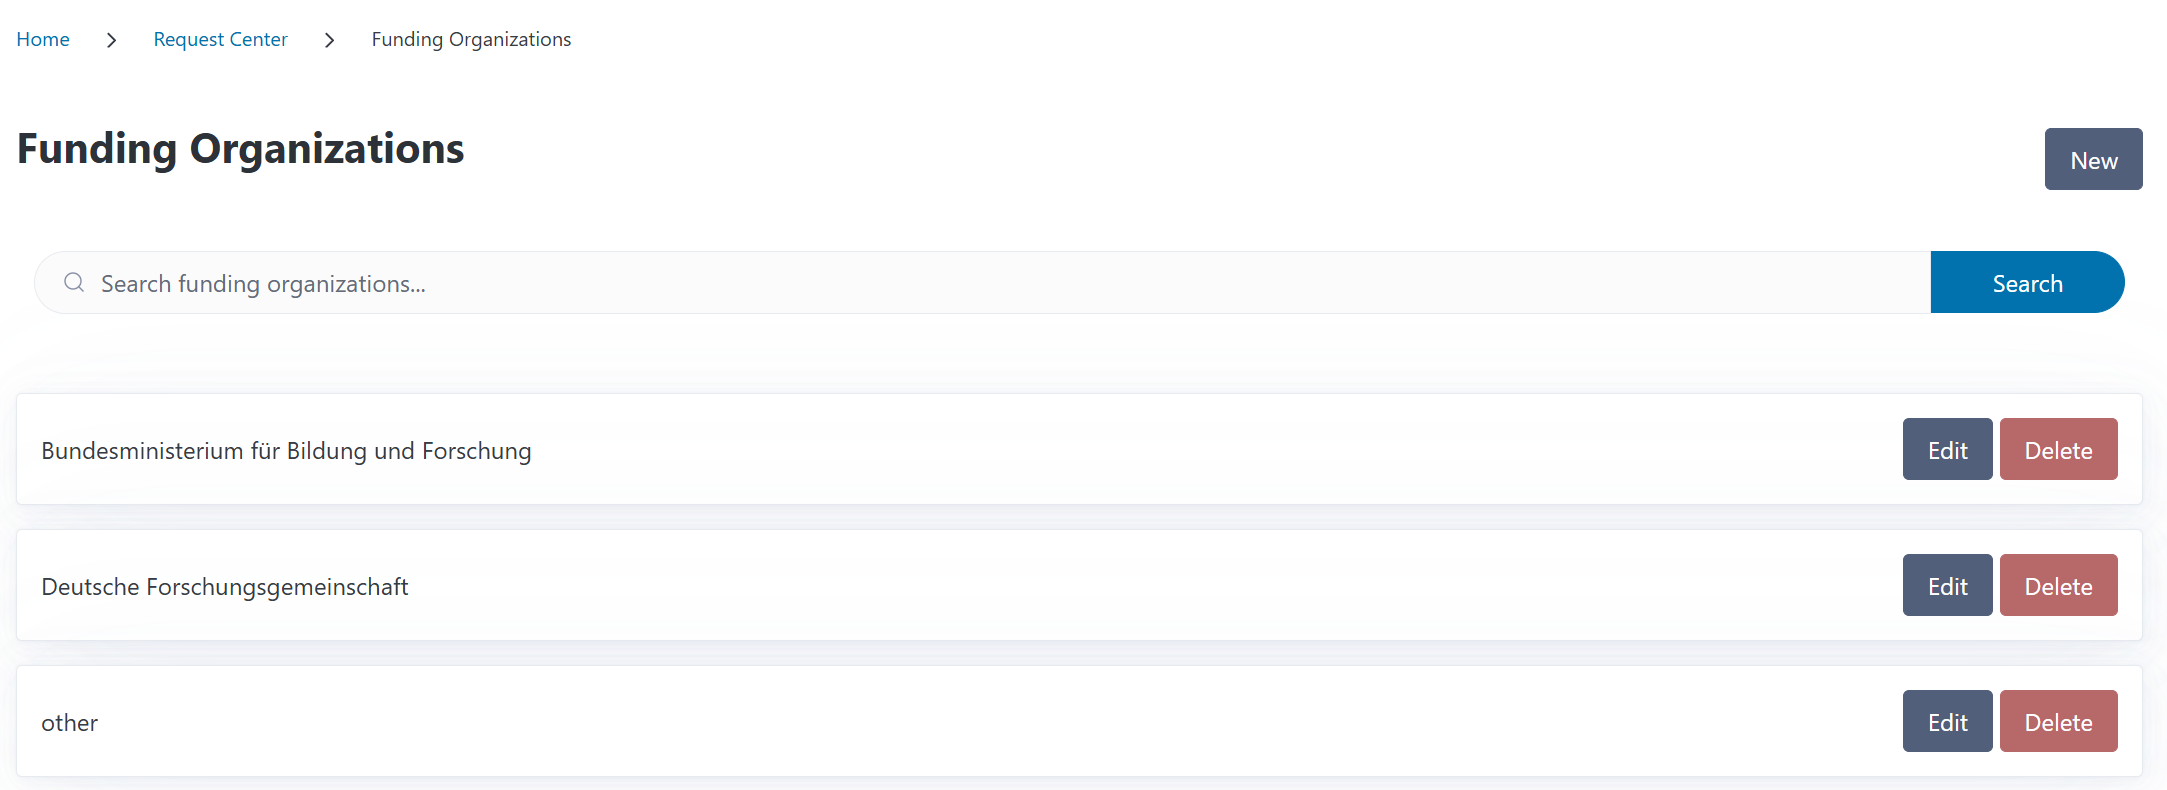
Task: Click the Funding Organizations page heading
Action: 241,149
